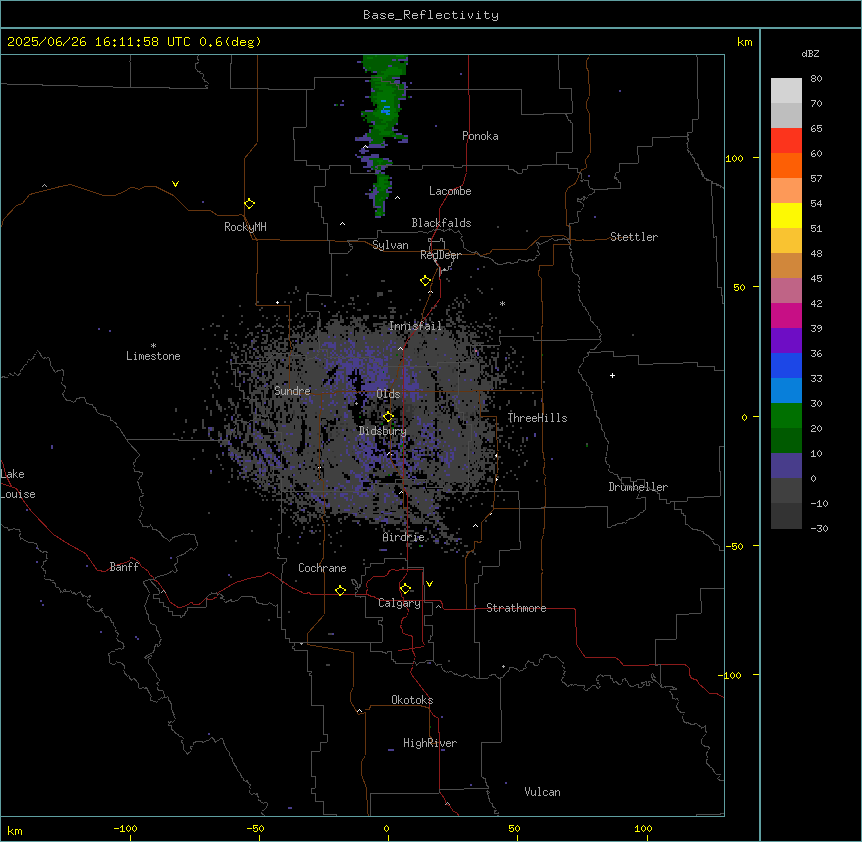
Task: Click the Stettler city label
Action: [x=634, y=237]
